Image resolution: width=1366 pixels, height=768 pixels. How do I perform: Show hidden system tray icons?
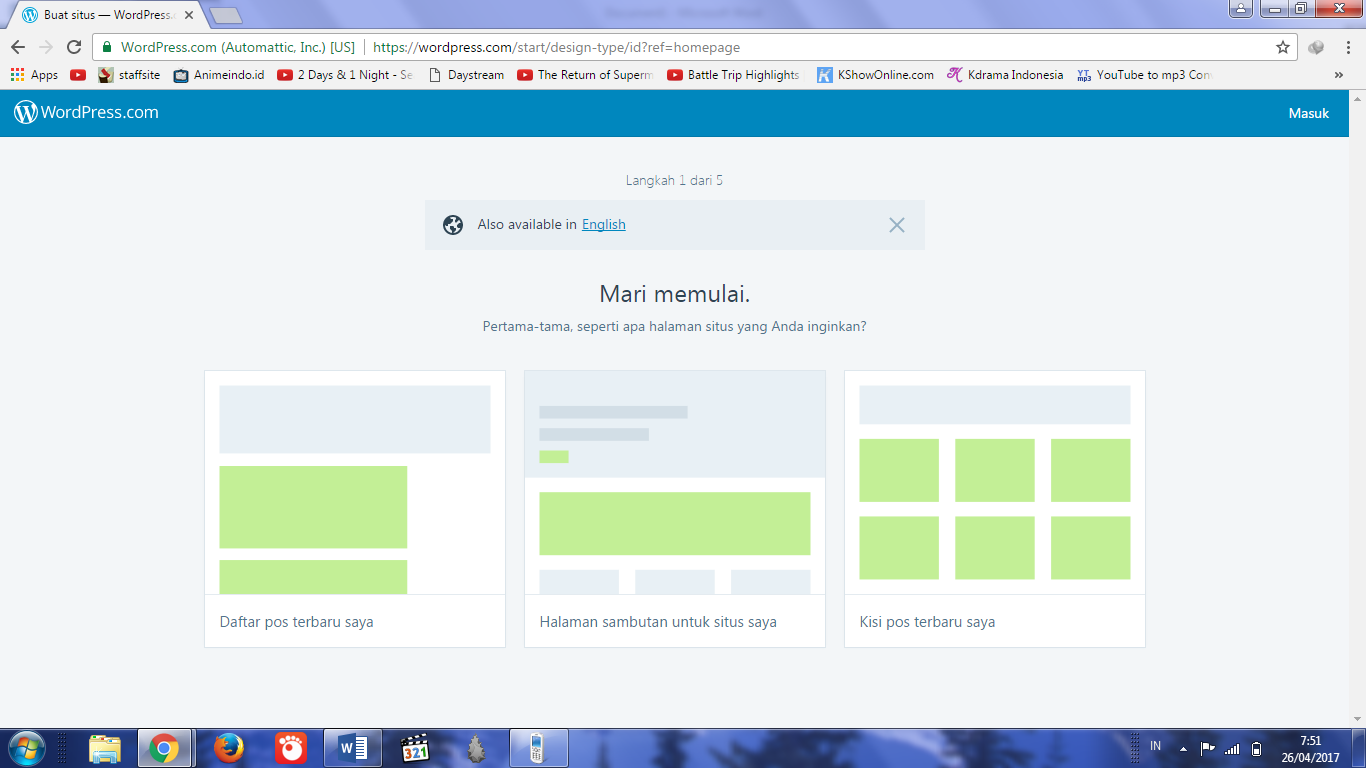1184,748
